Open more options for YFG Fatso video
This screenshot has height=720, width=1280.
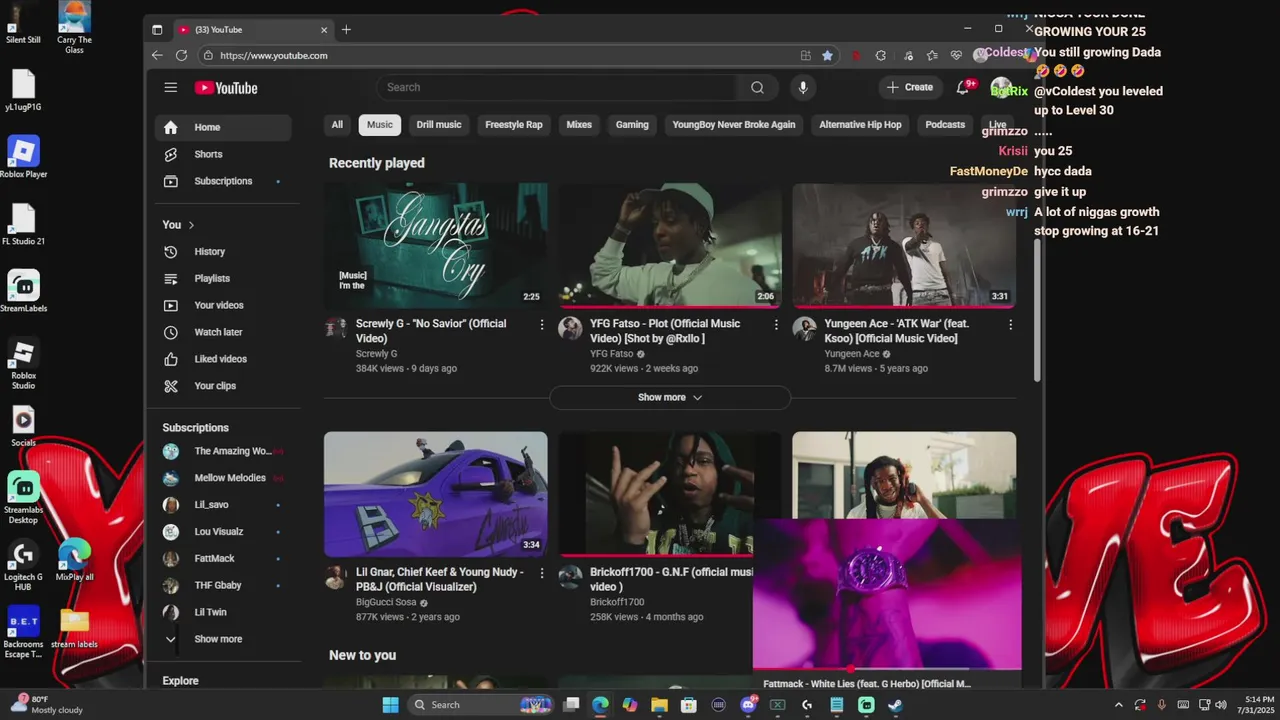(776, 325)
